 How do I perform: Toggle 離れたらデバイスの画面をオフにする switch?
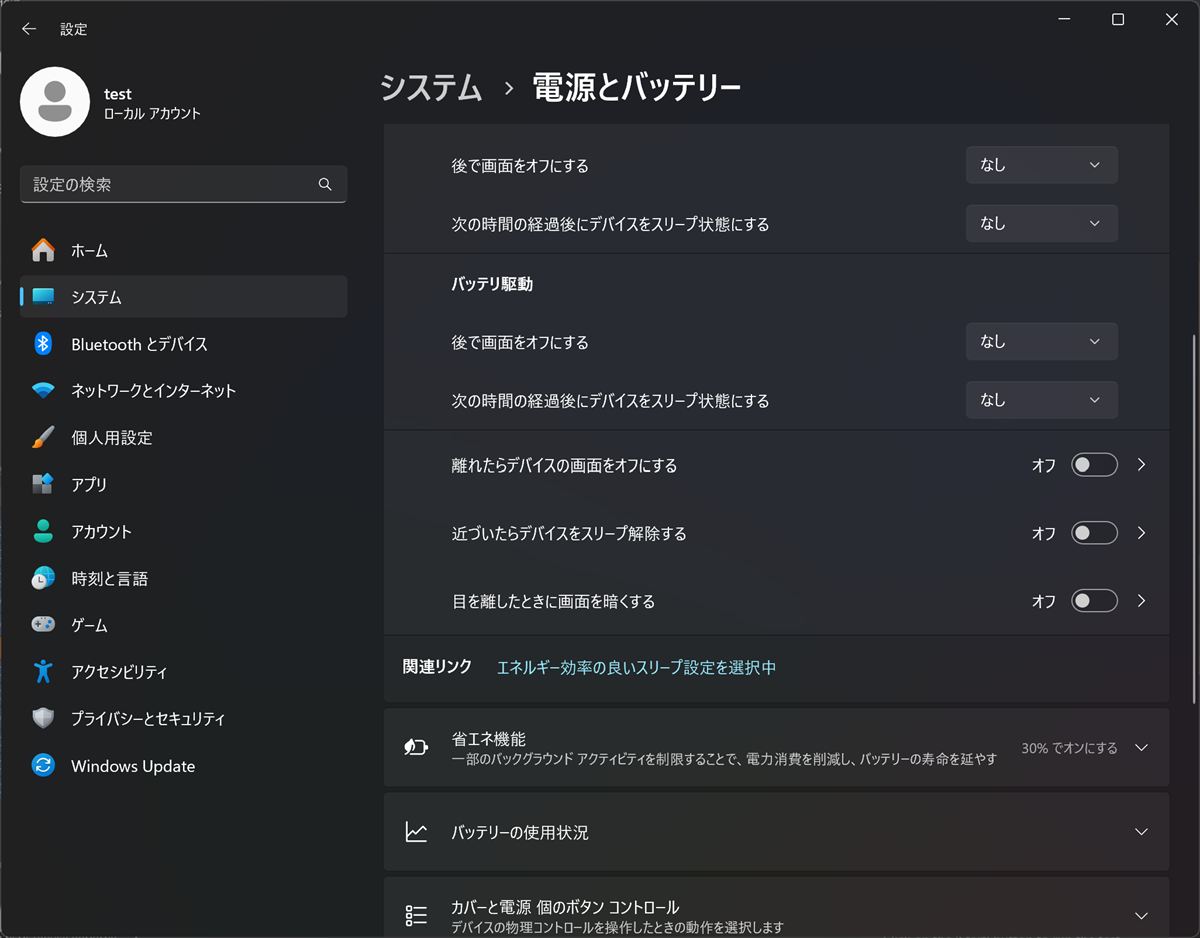(x=1094, y=465)
